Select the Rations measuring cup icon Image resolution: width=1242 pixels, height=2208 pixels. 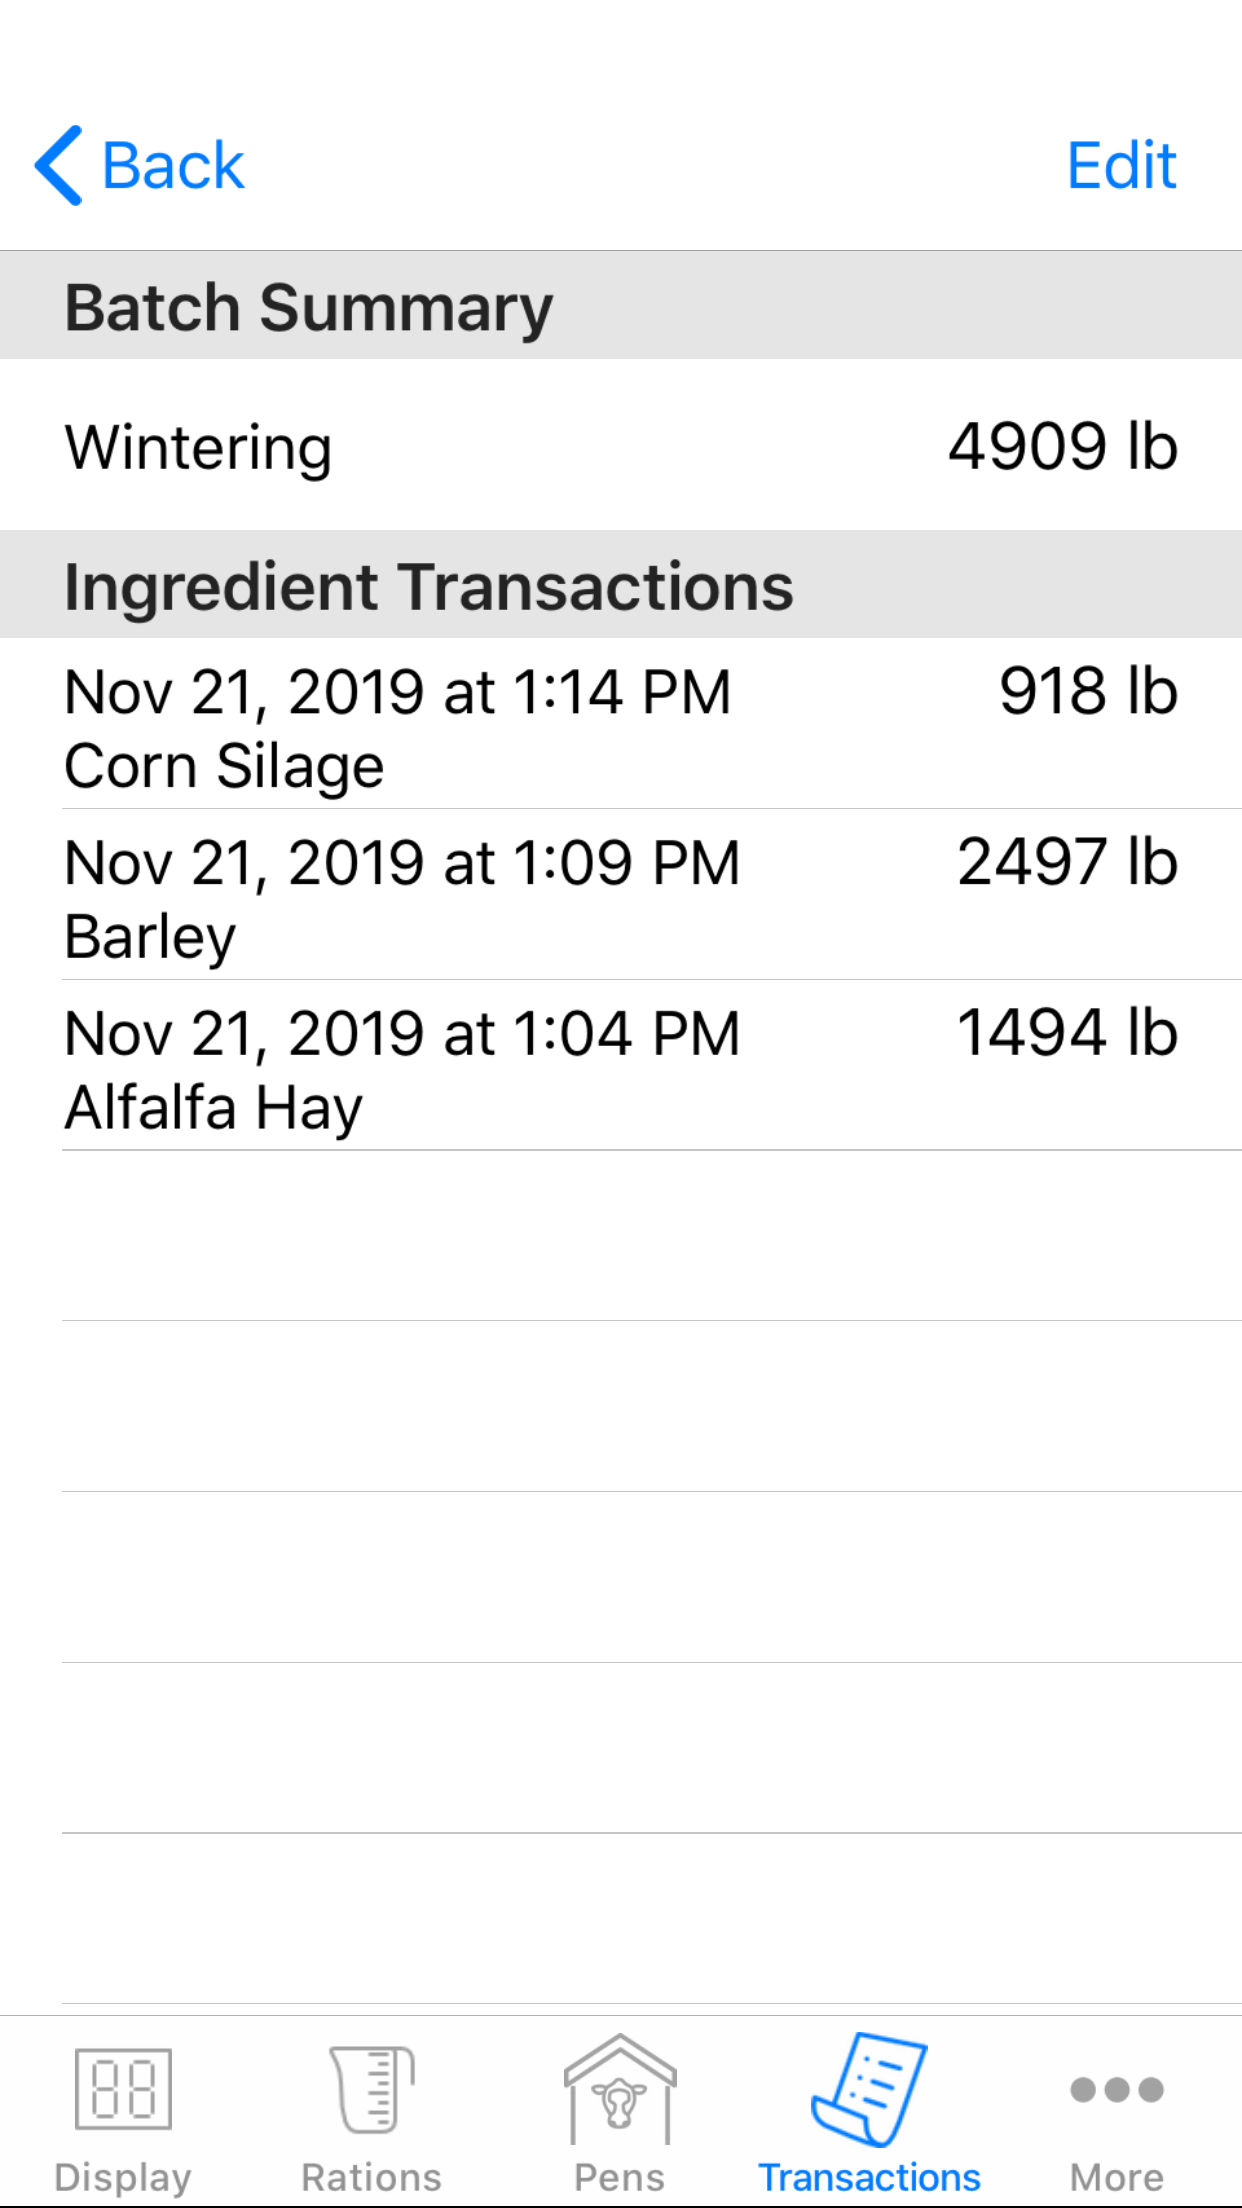372,2089
